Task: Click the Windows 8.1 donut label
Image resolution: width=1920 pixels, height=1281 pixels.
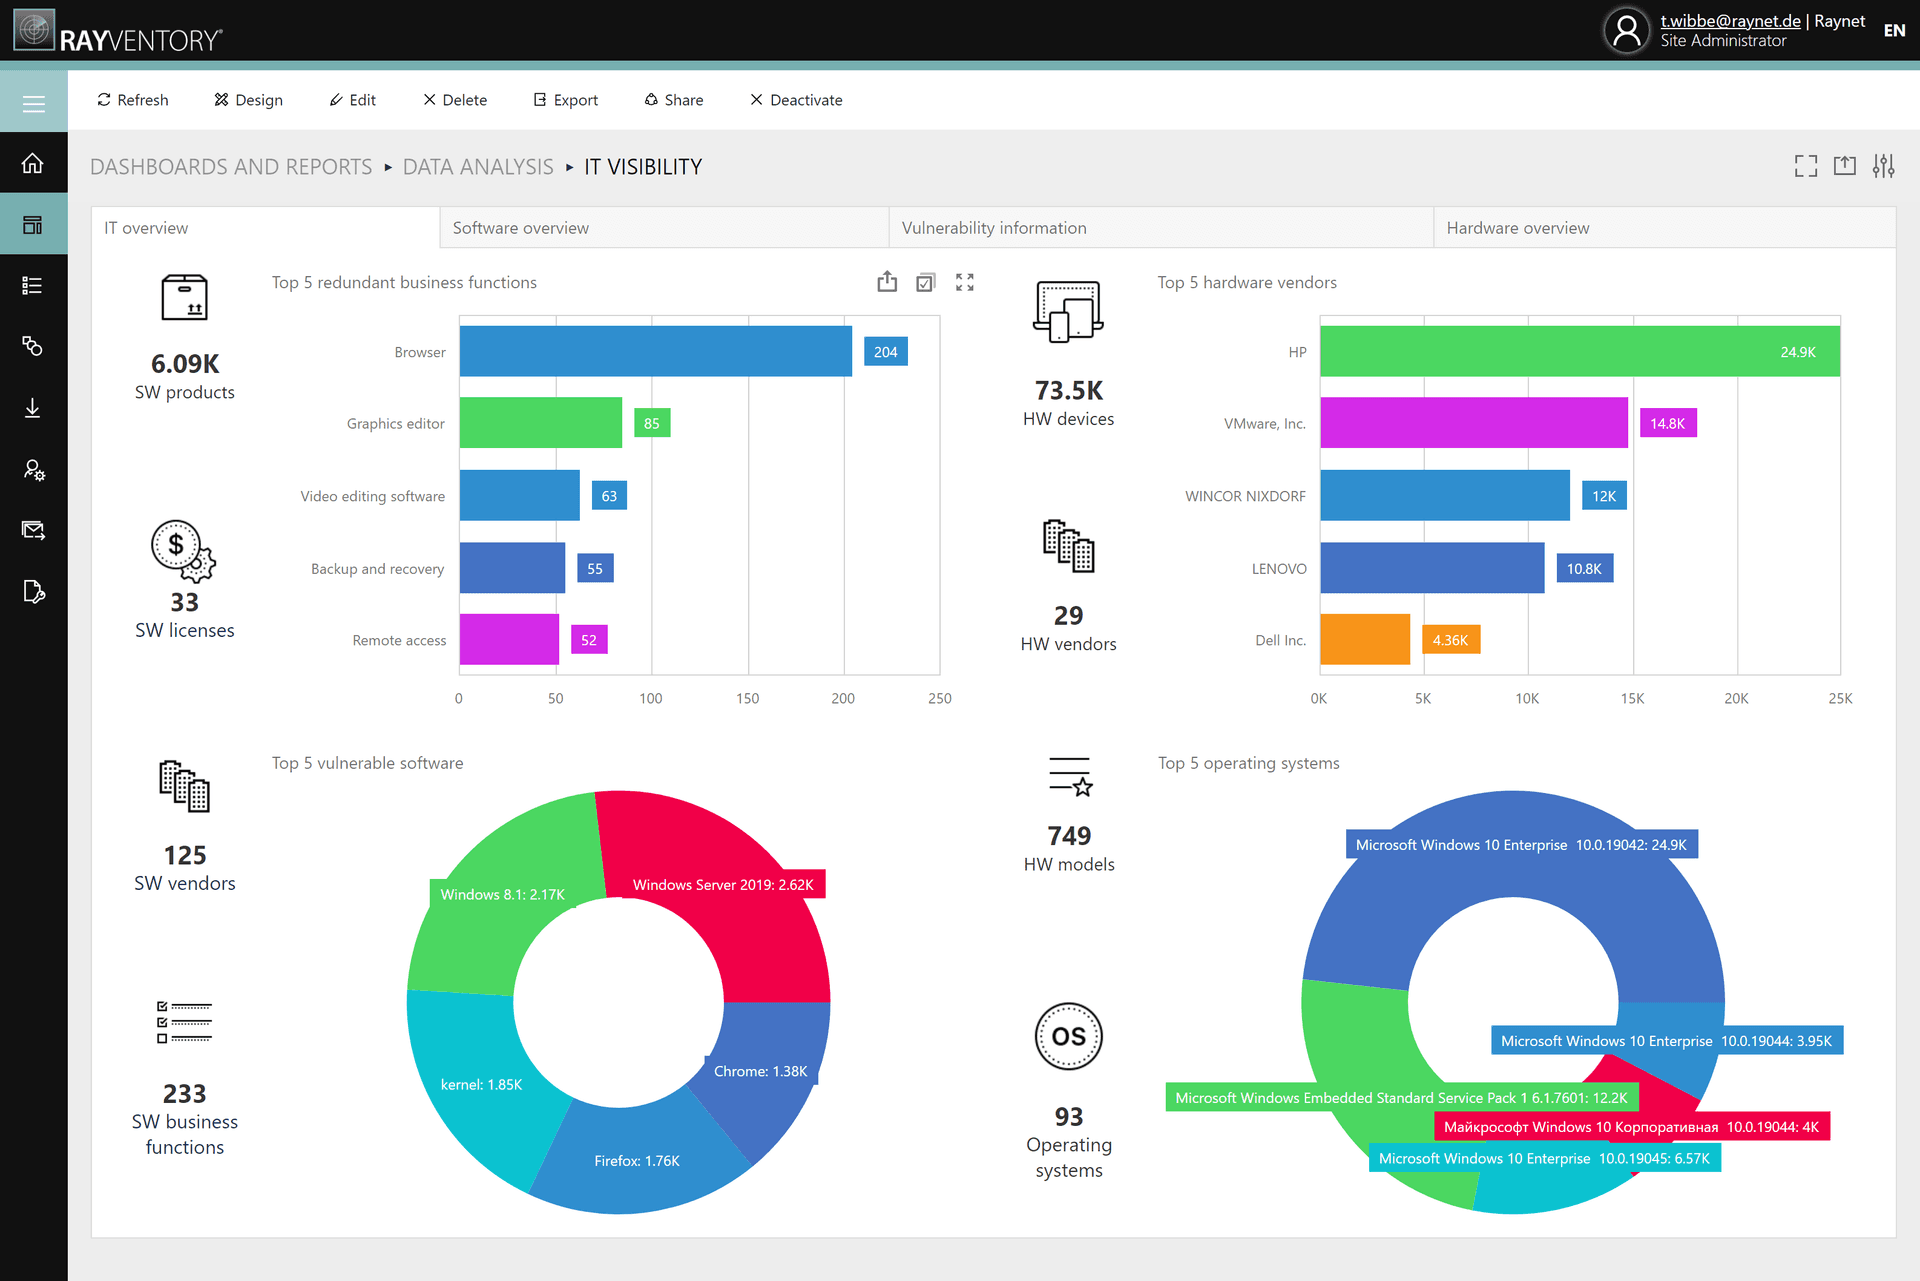Action: (503, 894)
